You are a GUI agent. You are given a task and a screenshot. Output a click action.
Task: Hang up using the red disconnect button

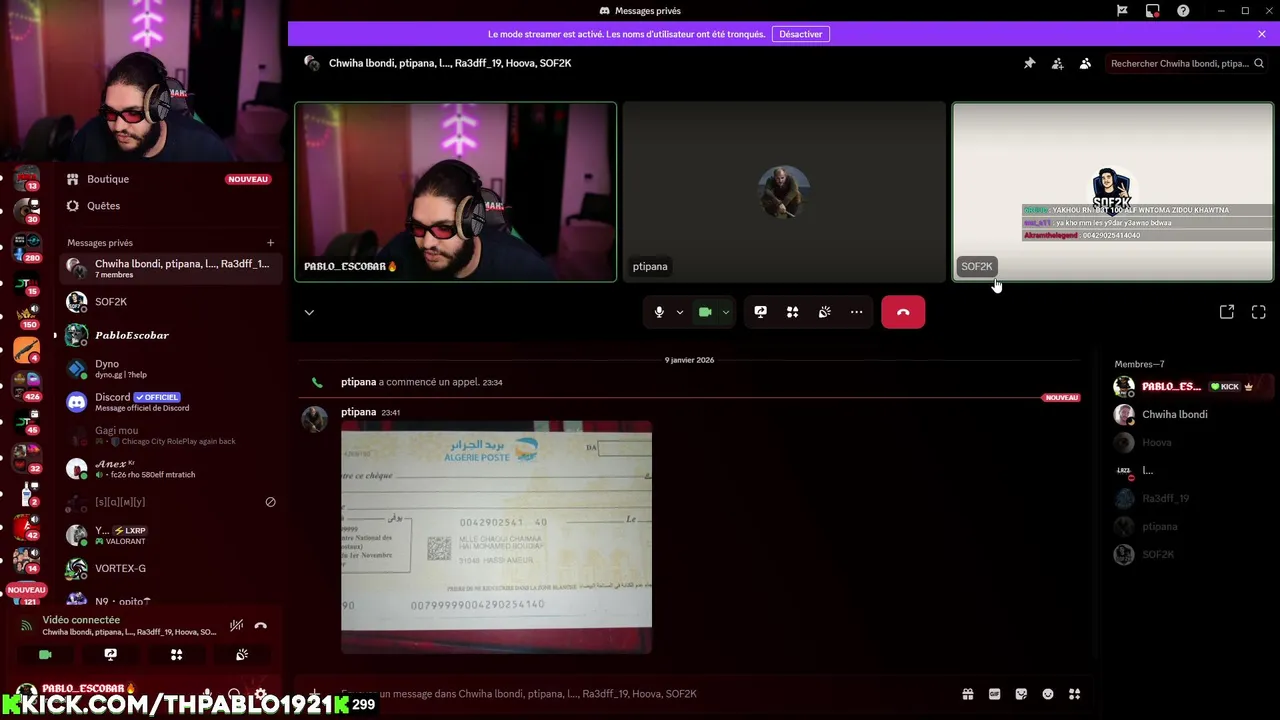point(903,312)
